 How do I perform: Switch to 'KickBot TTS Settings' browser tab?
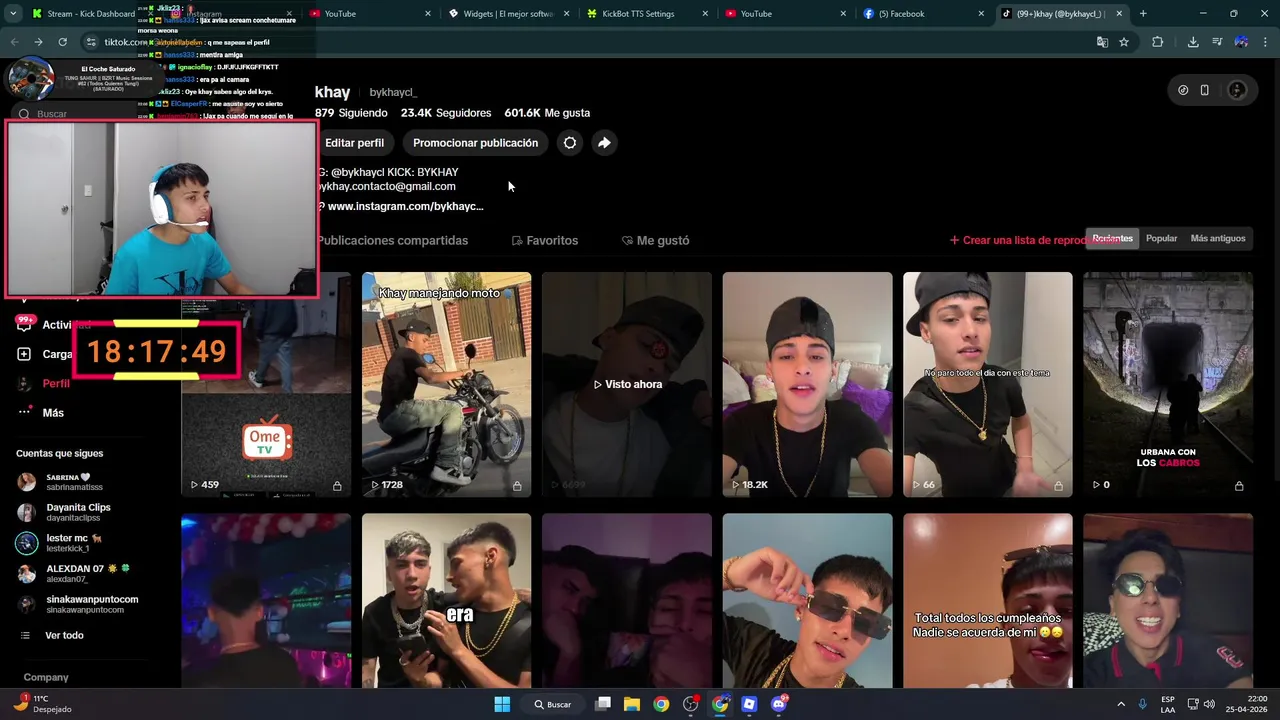point(646,14)
